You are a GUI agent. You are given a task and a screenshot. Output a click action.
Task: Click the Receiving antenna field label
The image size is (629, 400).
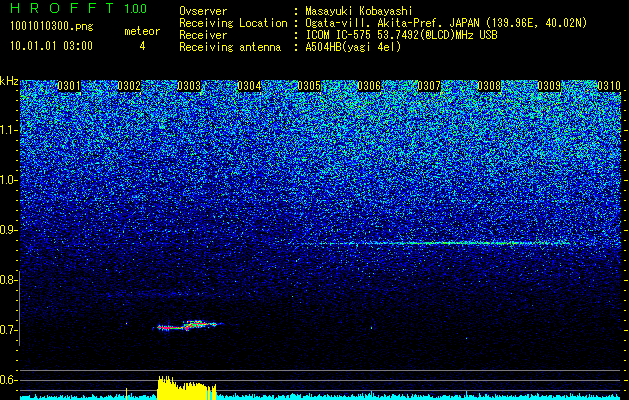coord(230,47)
